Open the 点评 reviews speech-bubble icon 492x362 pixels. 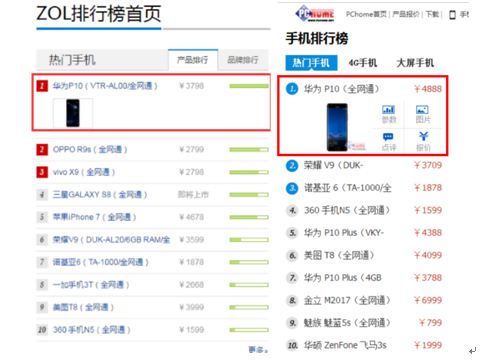(388, 142)
